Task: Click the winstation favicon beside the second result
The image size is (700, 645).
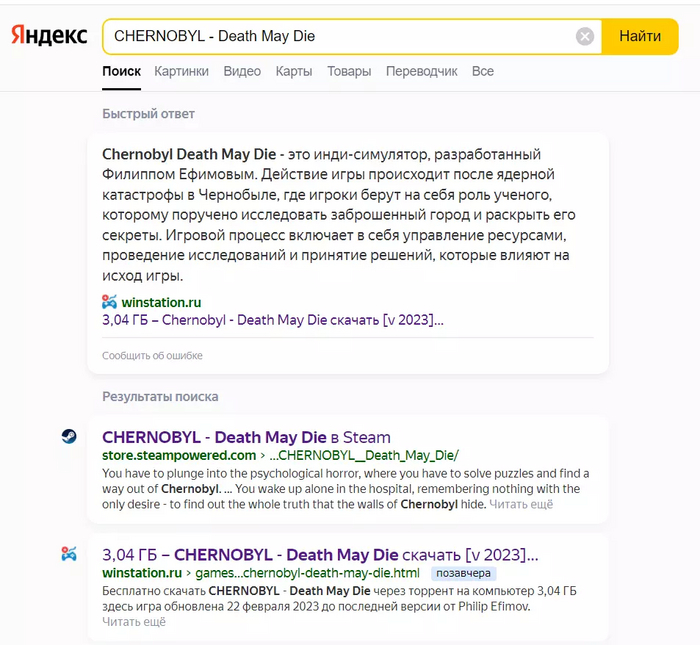Action: click(69, 554)
